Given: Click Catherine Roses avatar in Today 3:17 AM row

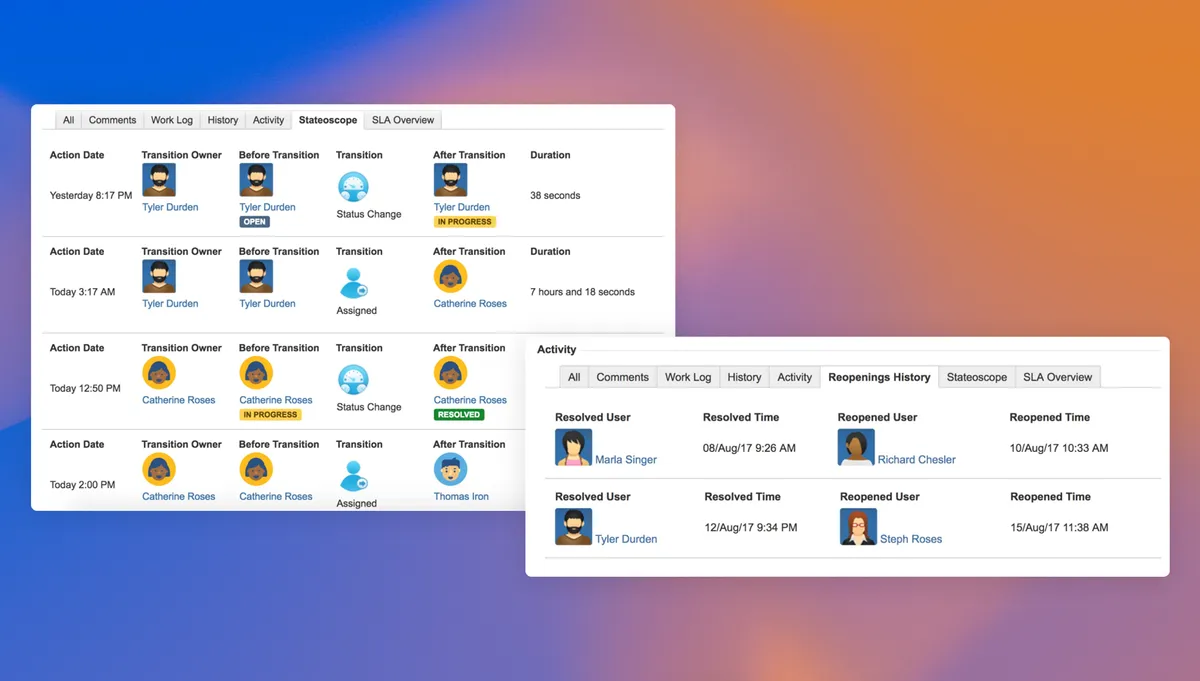Looking at the screenshot, I should tap(450, 277).
